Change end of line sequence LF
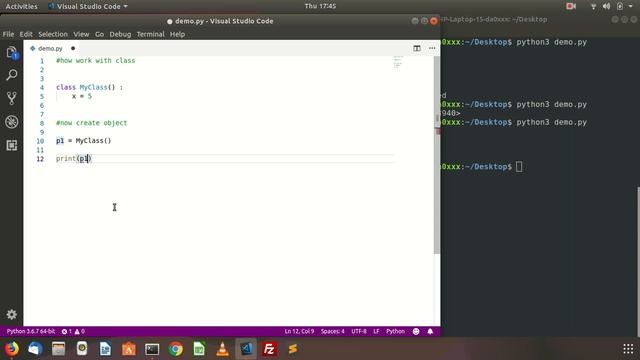 [x=376, y=331]
